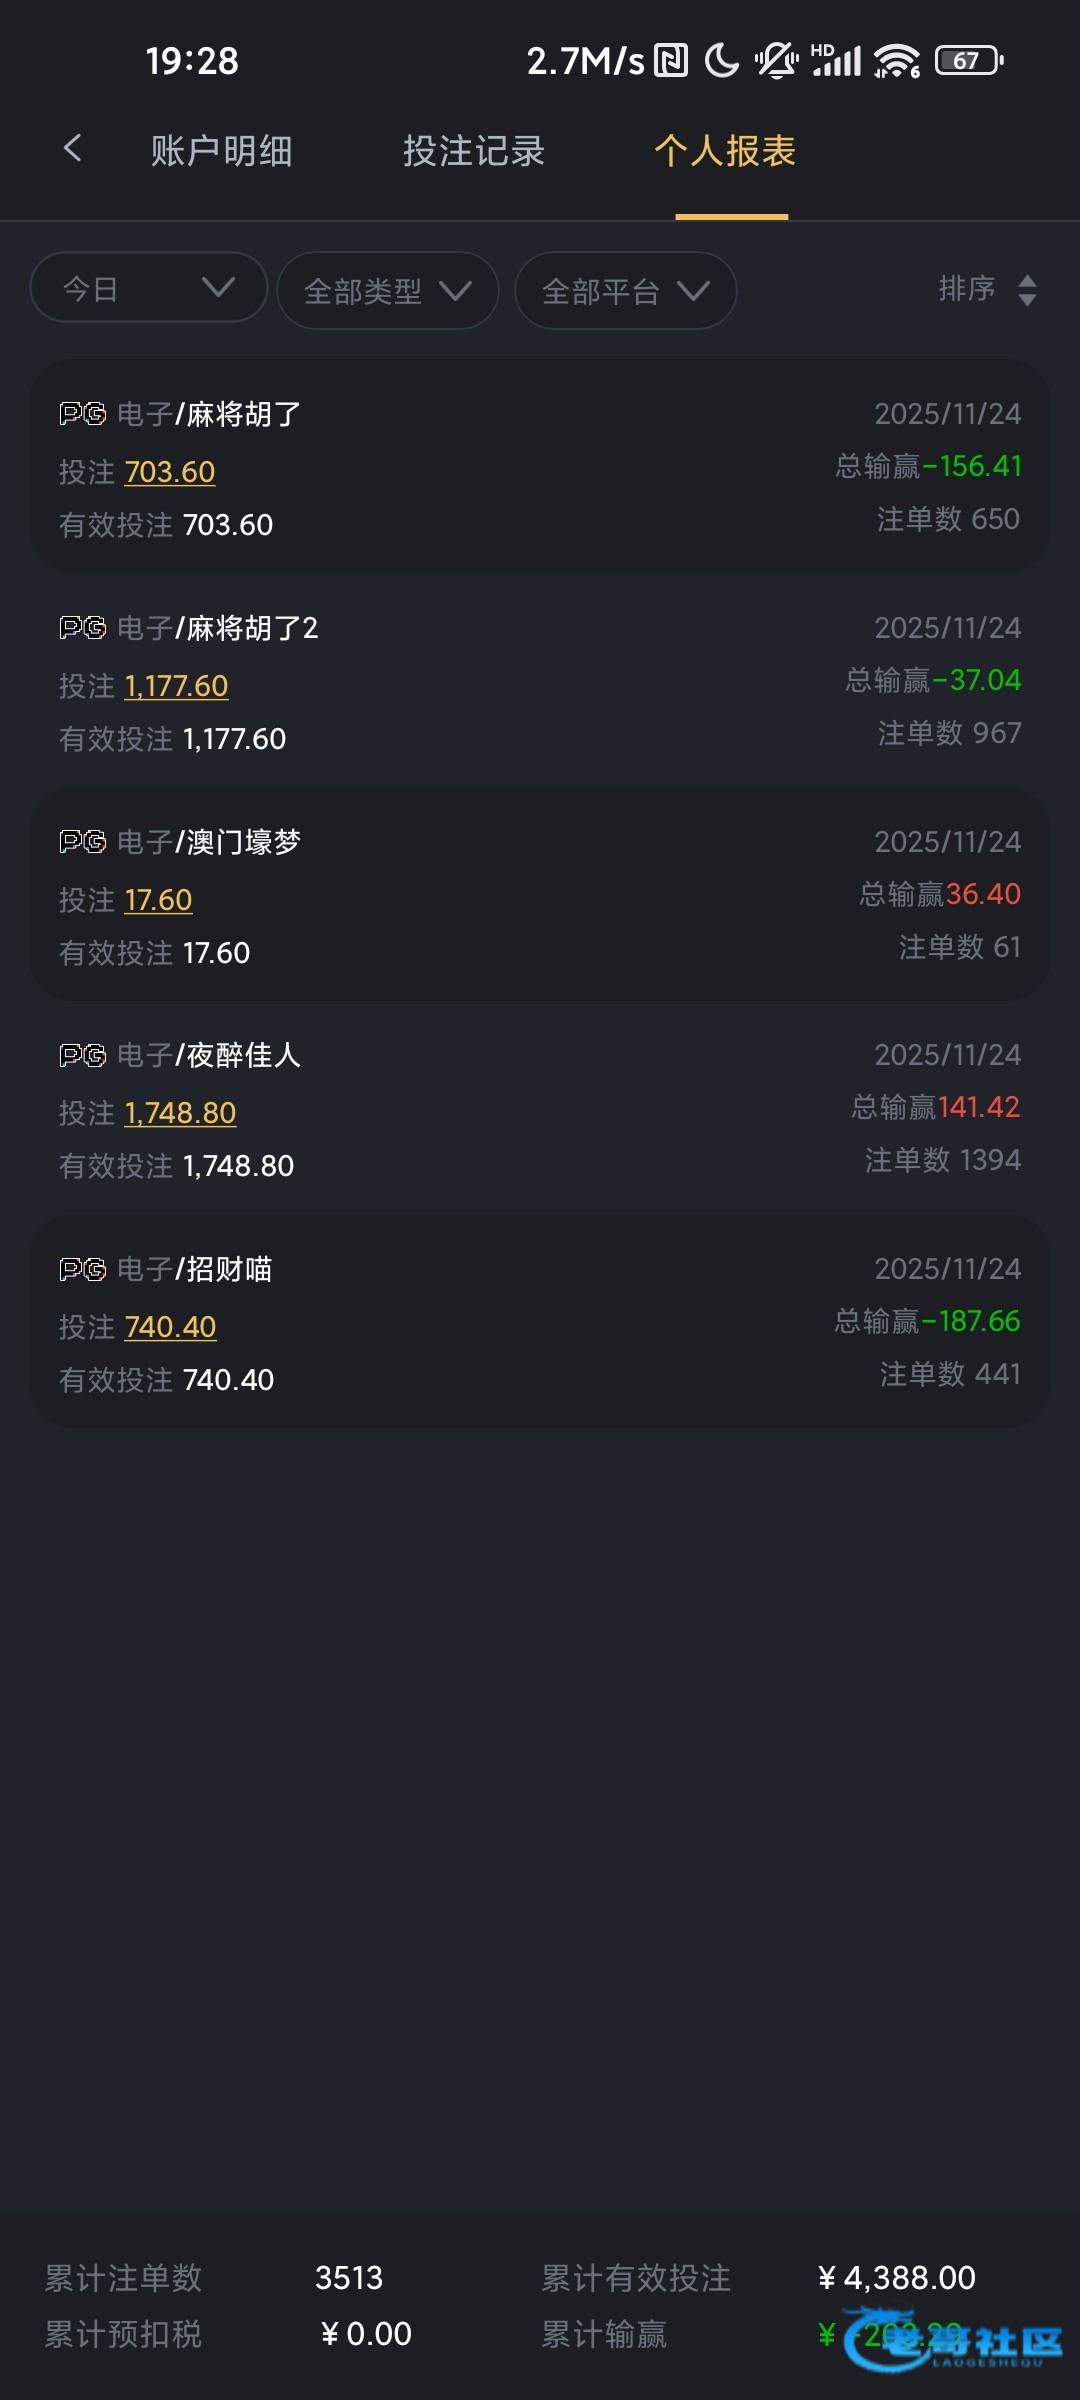Switch to the 账户明细 tab
Viewport: 1080px width, 2400px height.
[x=221, y=151]
